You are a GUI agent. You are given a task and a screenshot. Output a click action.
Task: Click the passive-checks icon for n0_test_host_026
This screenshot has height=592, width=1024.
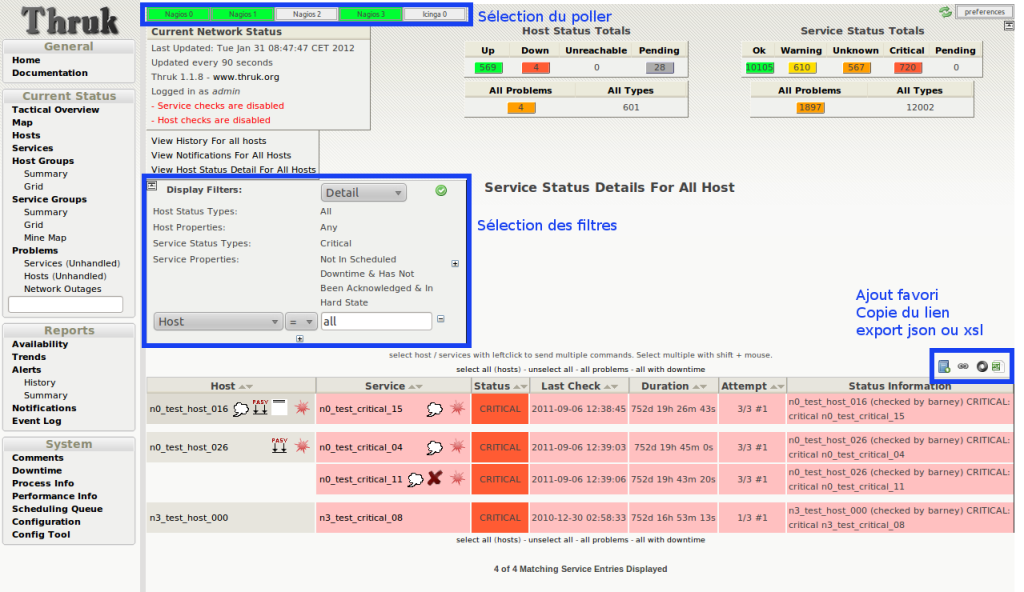(279, 447)
